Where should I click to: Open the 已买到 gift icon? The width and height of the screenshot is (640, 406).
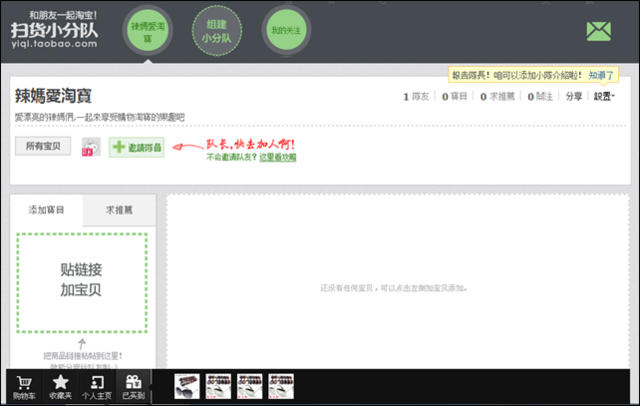[133, 387]
